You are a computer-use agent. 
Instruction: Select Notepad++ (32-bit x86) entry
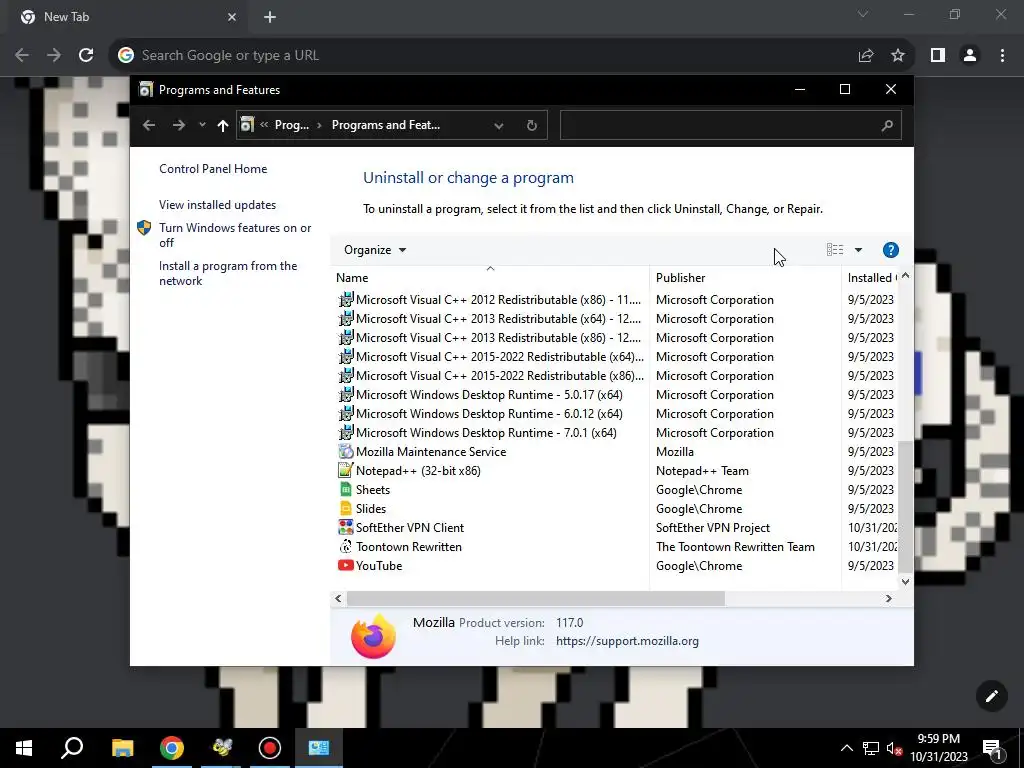(409, 470)
